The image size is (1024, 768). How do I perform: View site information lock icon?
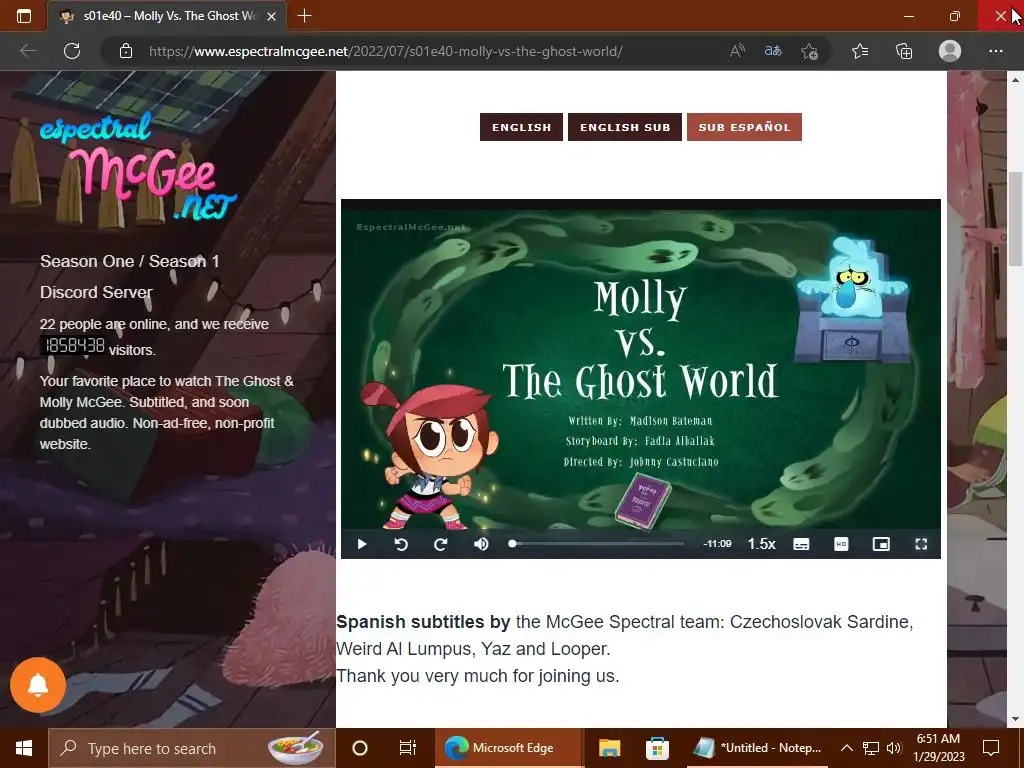coord(126,51)
